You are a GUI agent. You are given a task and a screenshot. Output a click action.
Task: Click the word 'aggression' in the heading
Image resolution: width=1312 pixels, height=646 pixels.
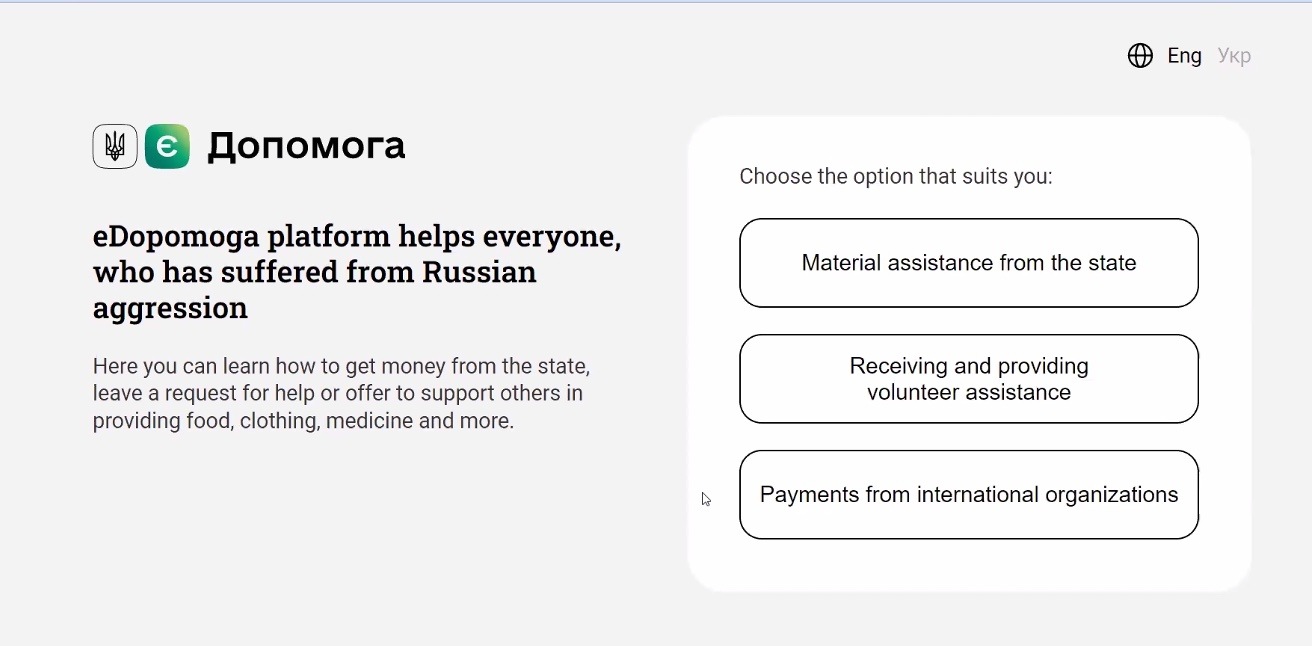point(170,308)
